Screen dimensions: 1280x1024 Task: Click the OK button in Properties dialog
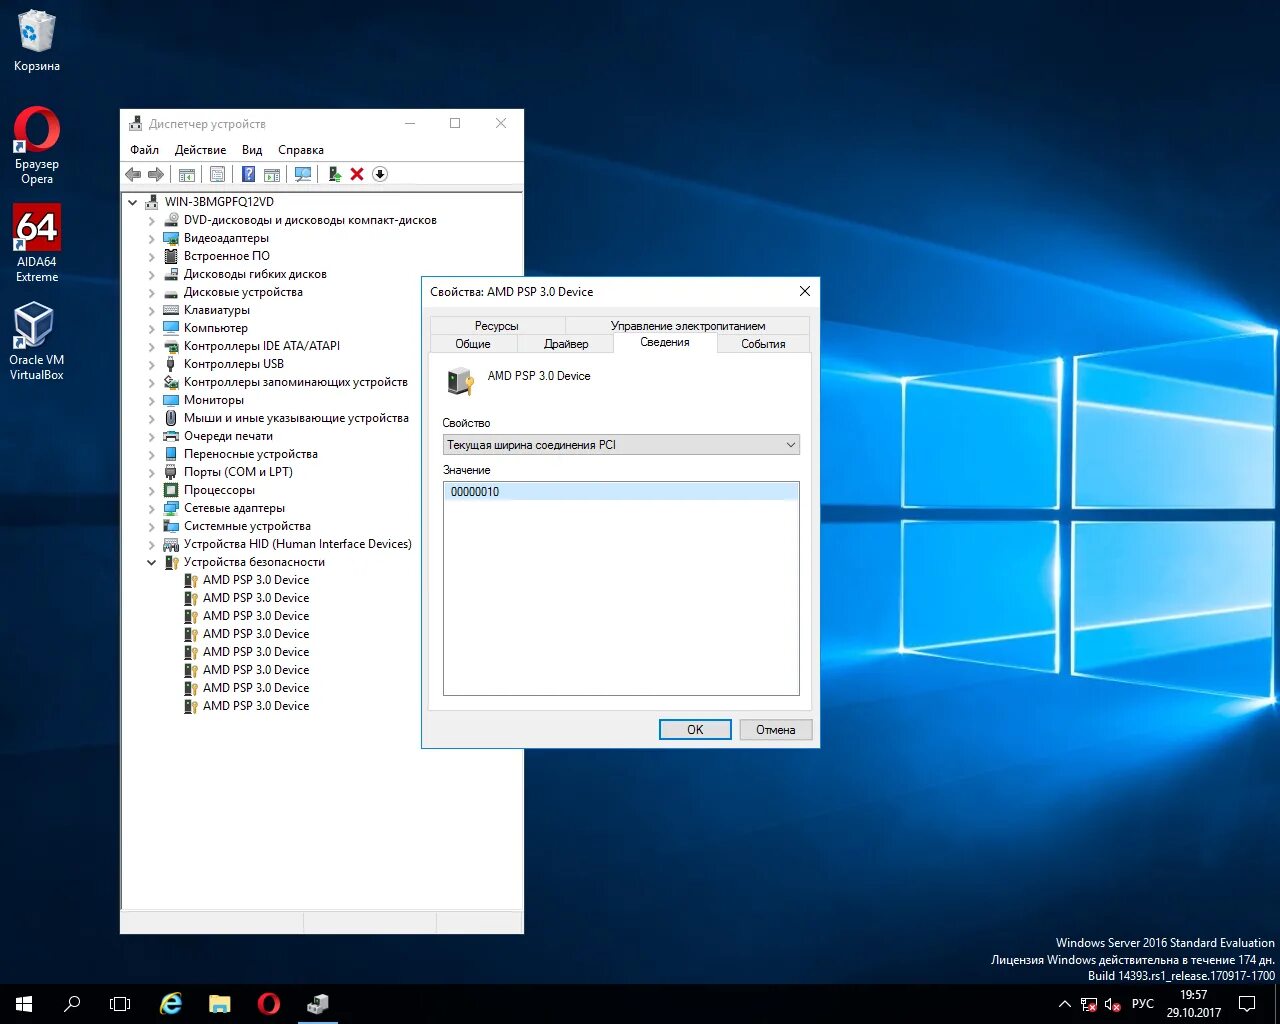[x=695, y=730]
